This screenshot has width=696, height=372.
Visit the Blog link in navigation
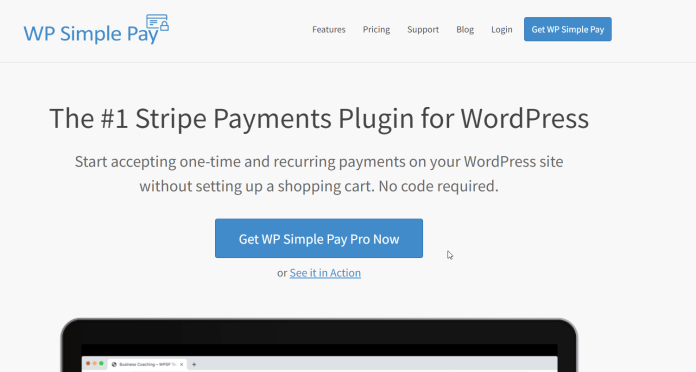(x=465, y=29)
